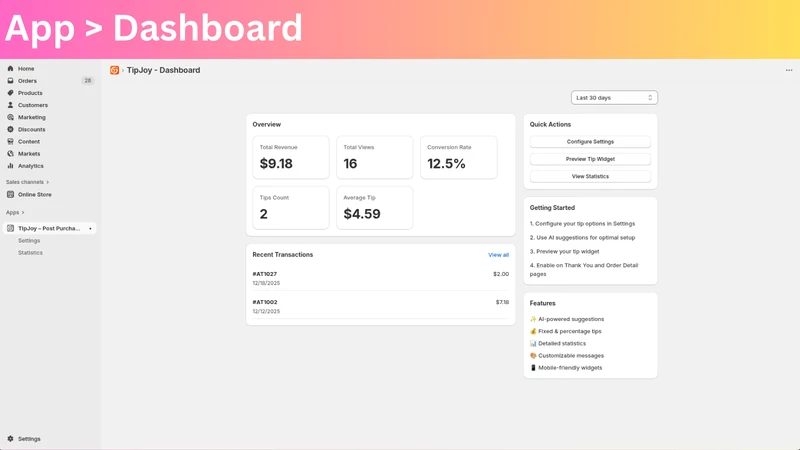Open Orders in the sidebar
The image size is (800, 450).
[x=27, y=81]
